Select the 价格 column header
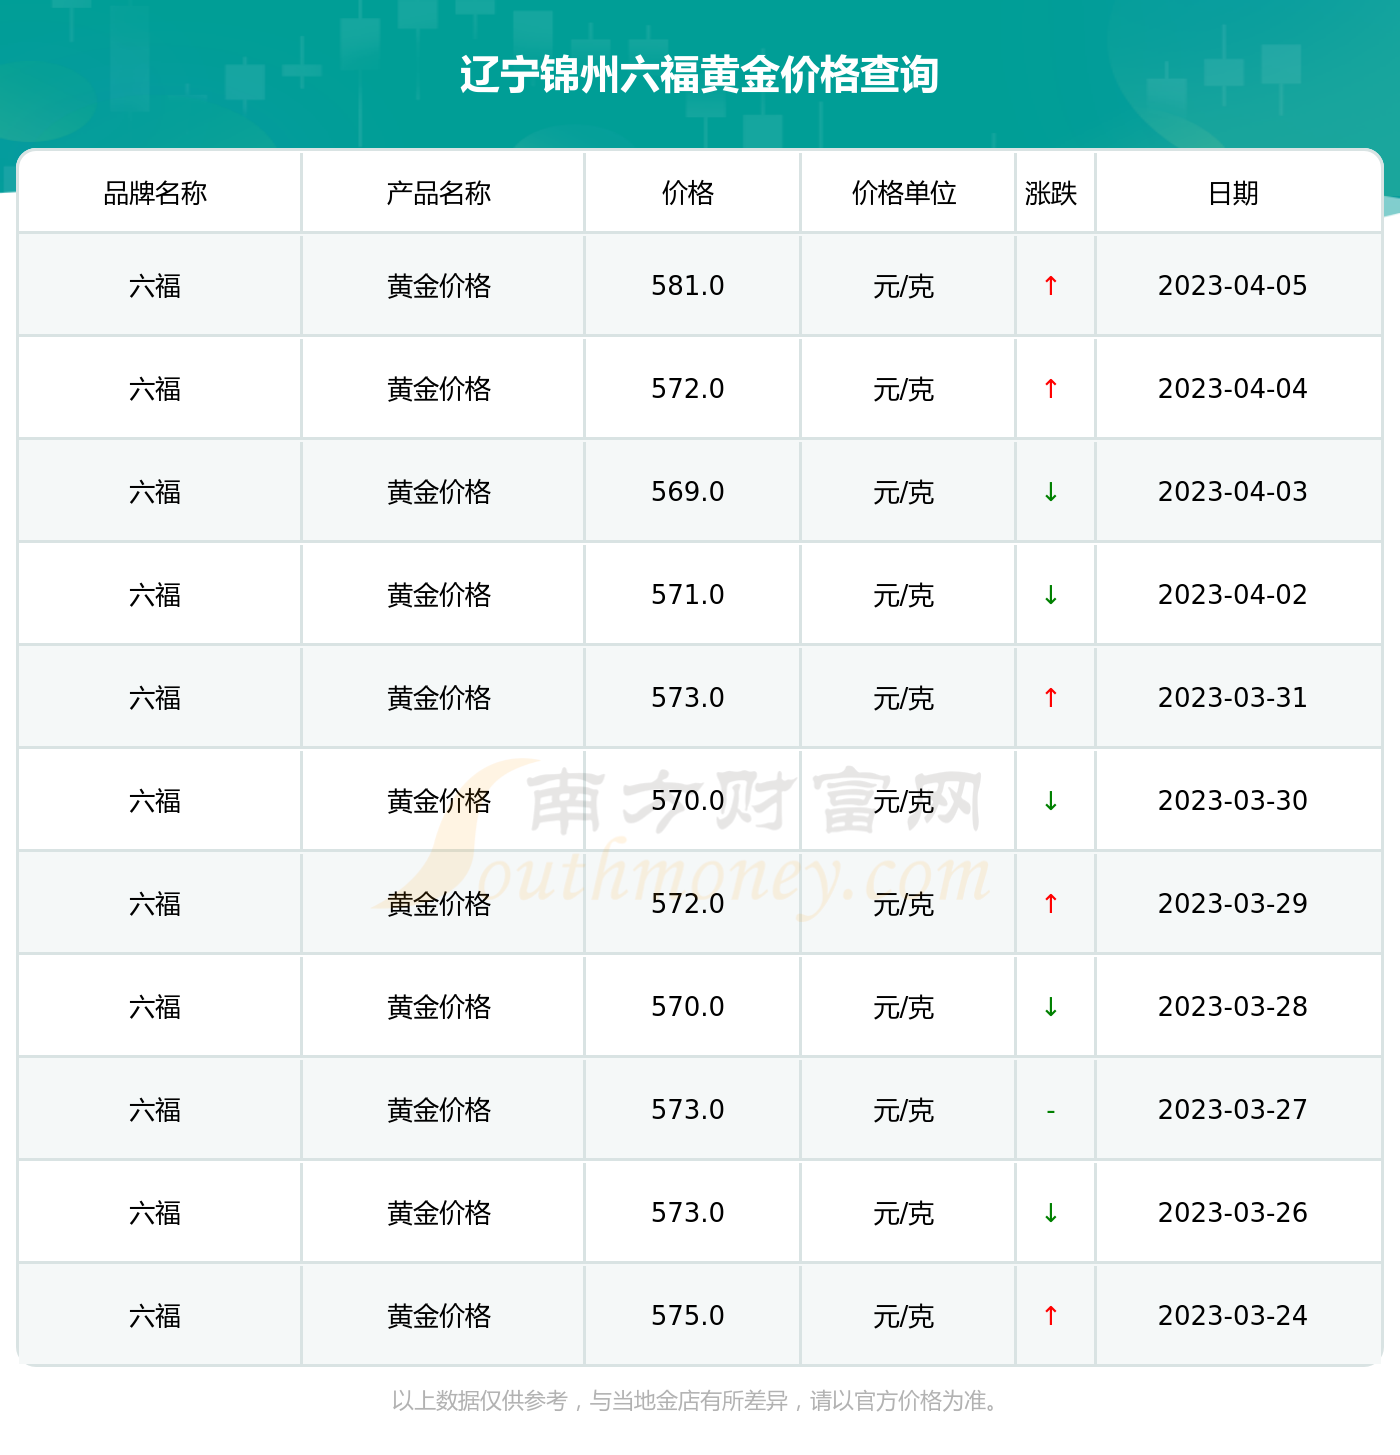 point(688,193)
